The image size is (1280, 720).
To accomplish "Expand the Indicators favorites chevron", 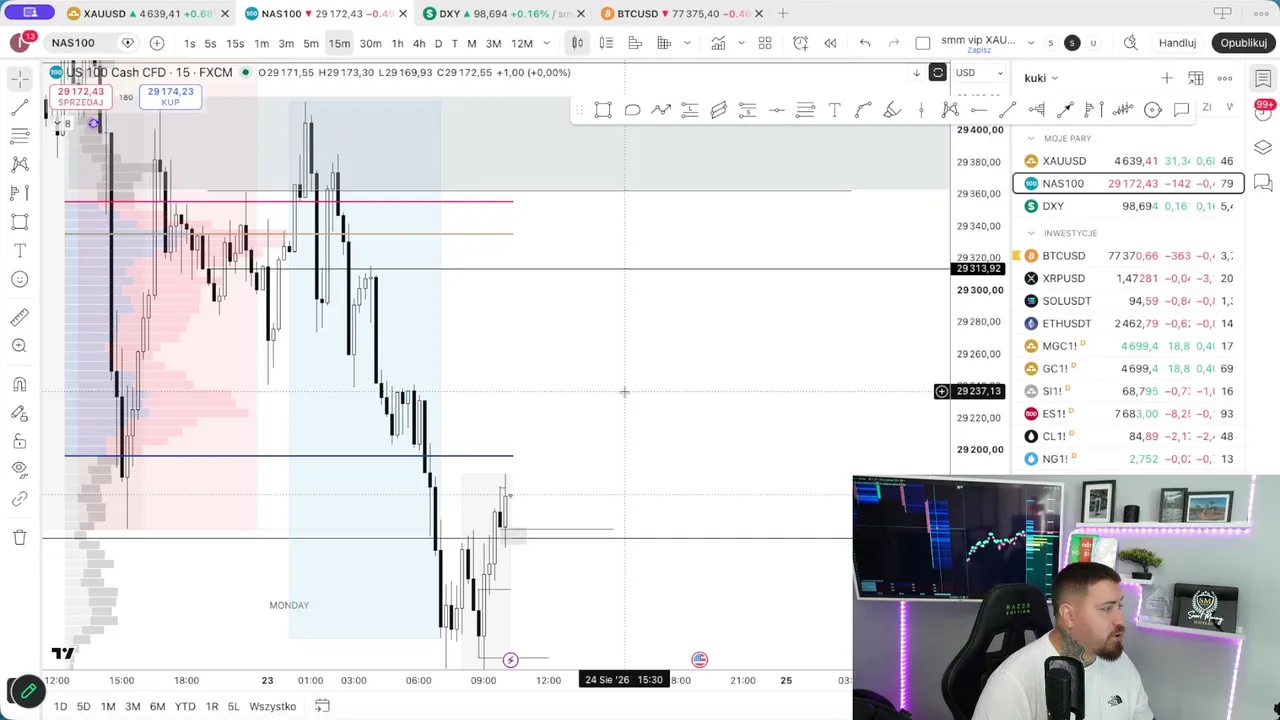I will pyautogui.click(x=741, y=43).
